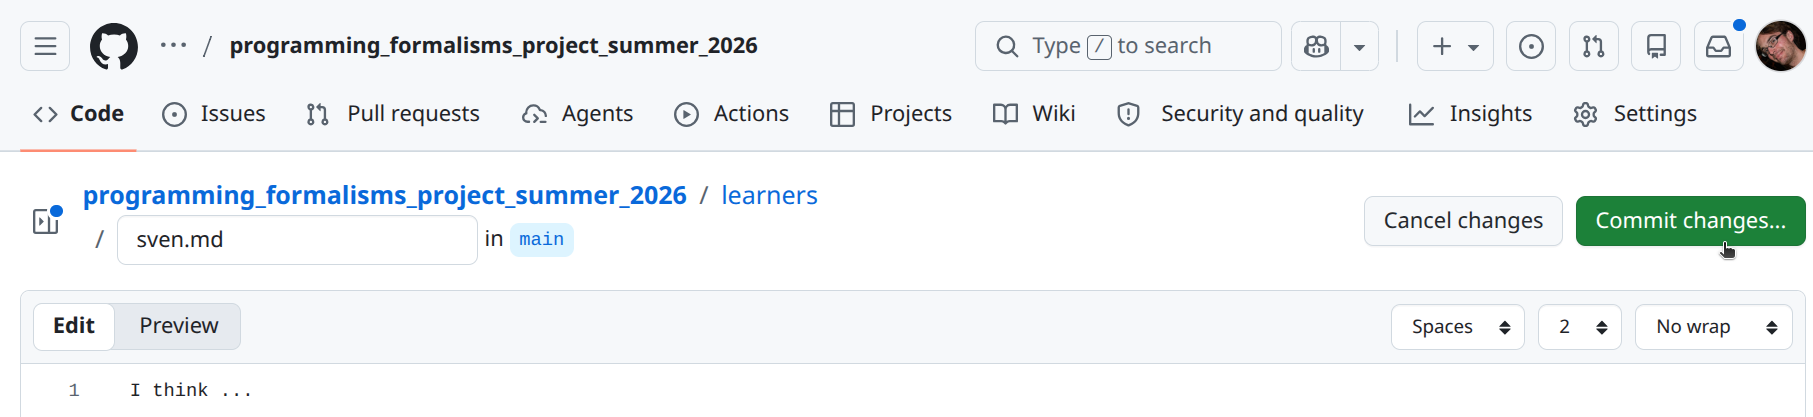Image resolution: width=1813 pixels, height=417 pixels.
Task: Open the Wiki tab
Action: coord(1034,114)
